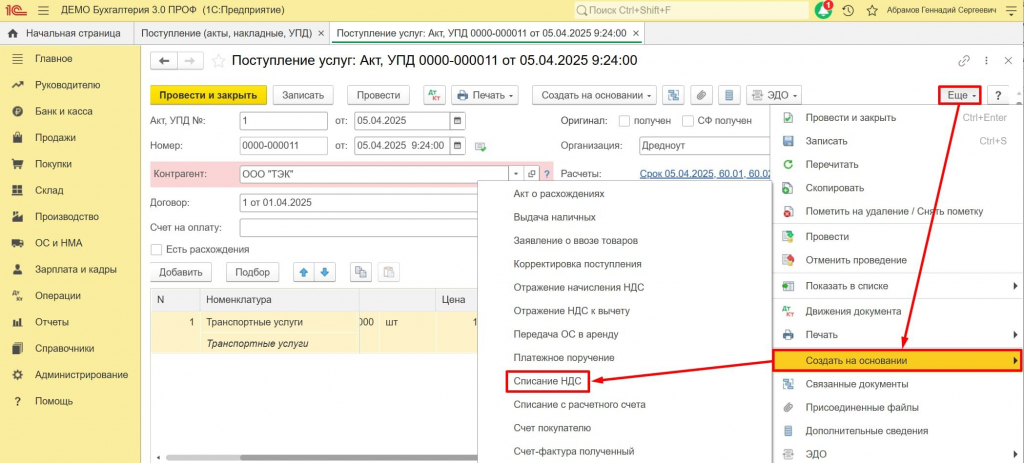The width and height of the screenshot is (1024, 463).
Task: Open additional info icon in toolbar
Action: (x=729, y=95)
